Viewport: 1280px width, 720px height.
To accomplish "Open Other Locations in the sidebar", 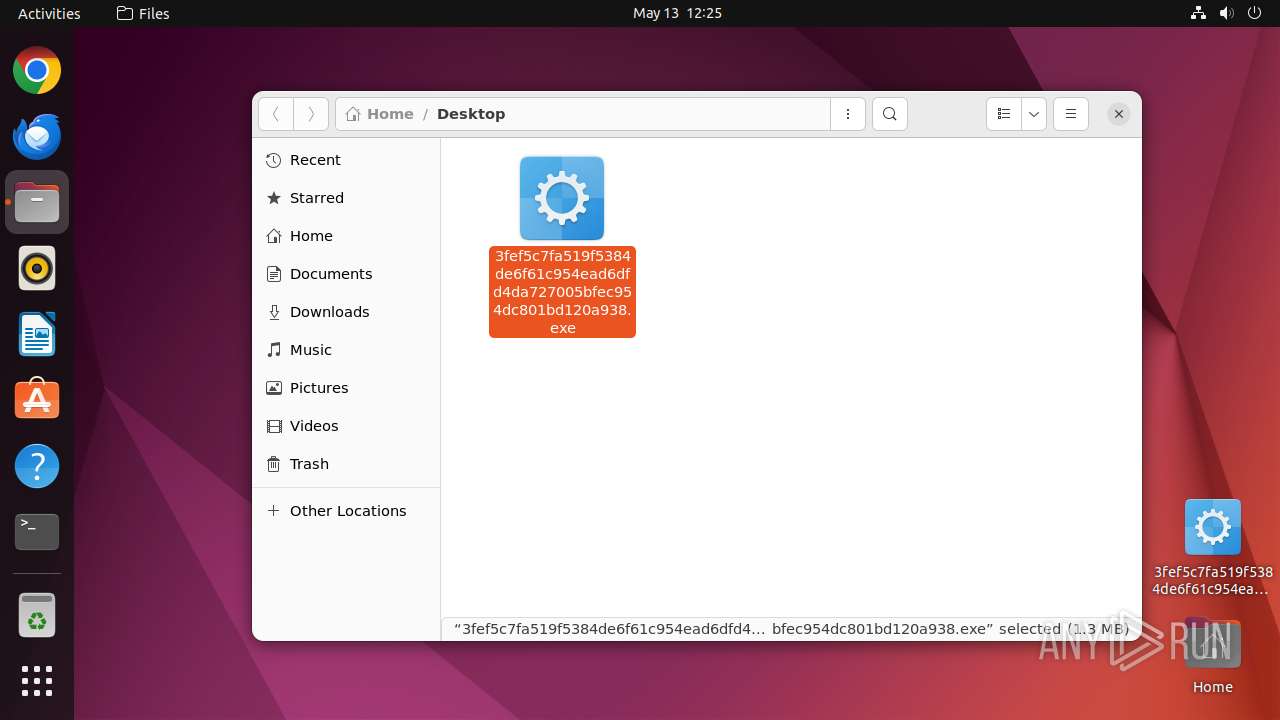I will 346,511.
